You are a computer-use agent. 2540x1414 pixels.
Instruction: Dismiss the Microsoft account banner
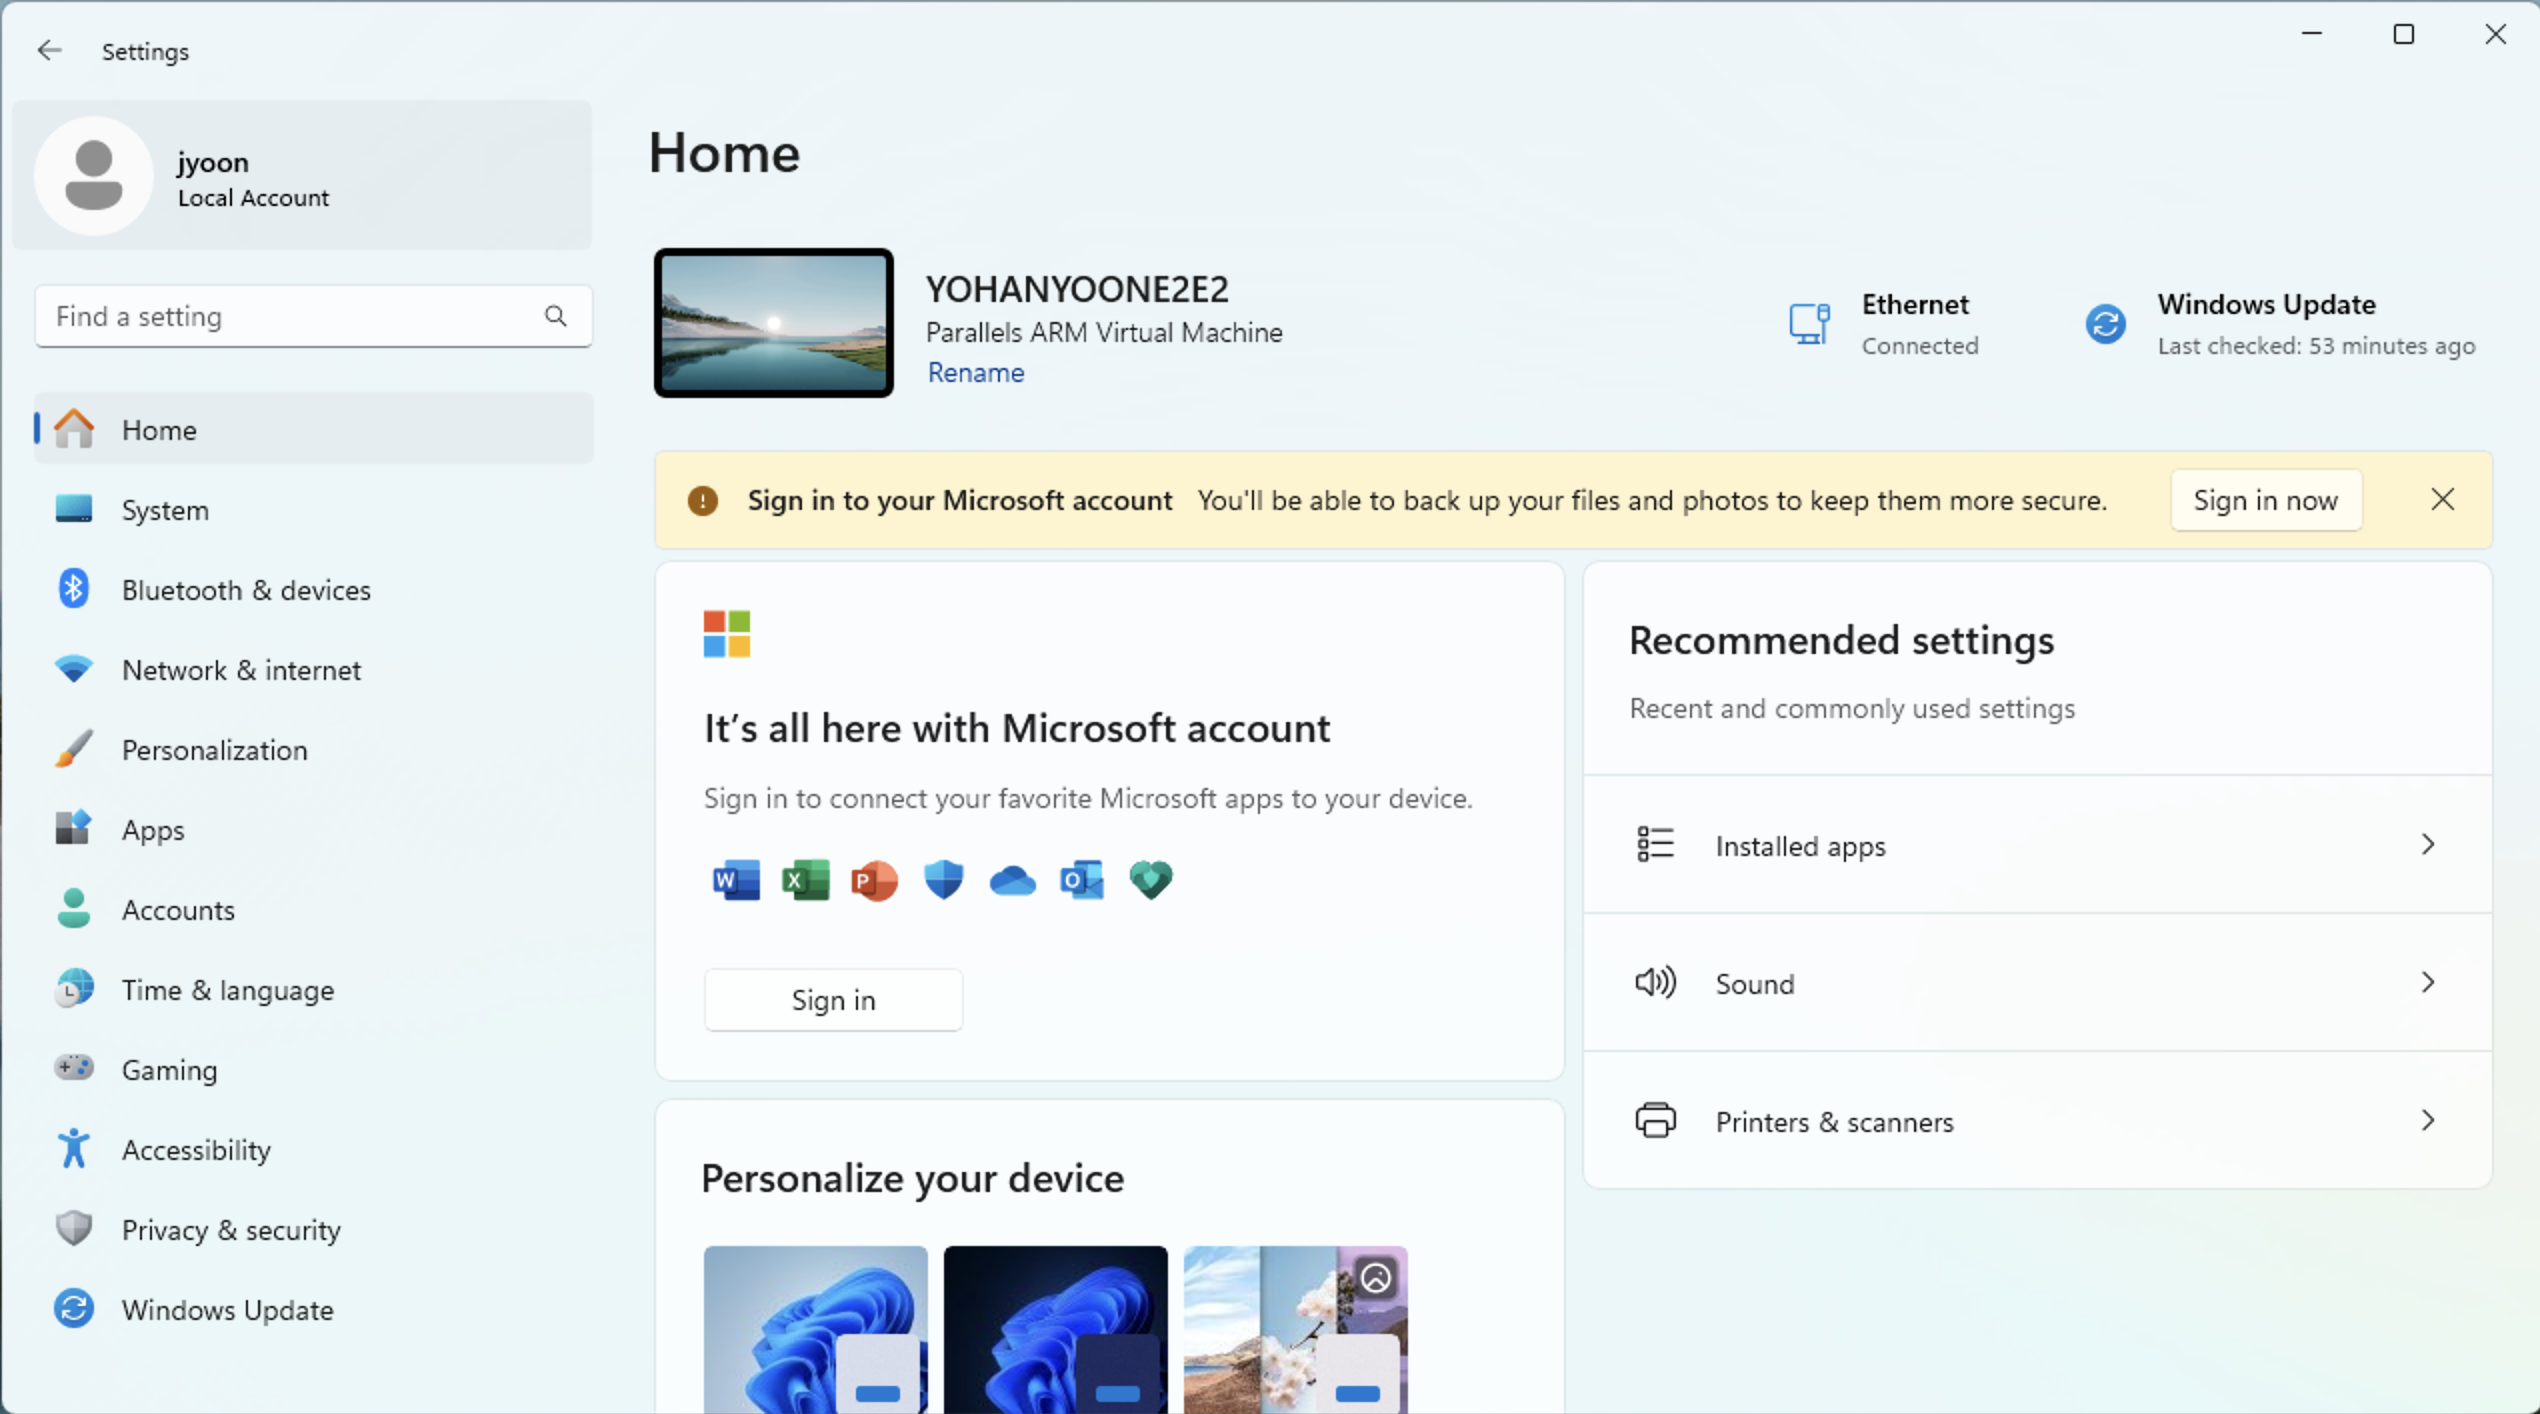(x=2442, y=499)
